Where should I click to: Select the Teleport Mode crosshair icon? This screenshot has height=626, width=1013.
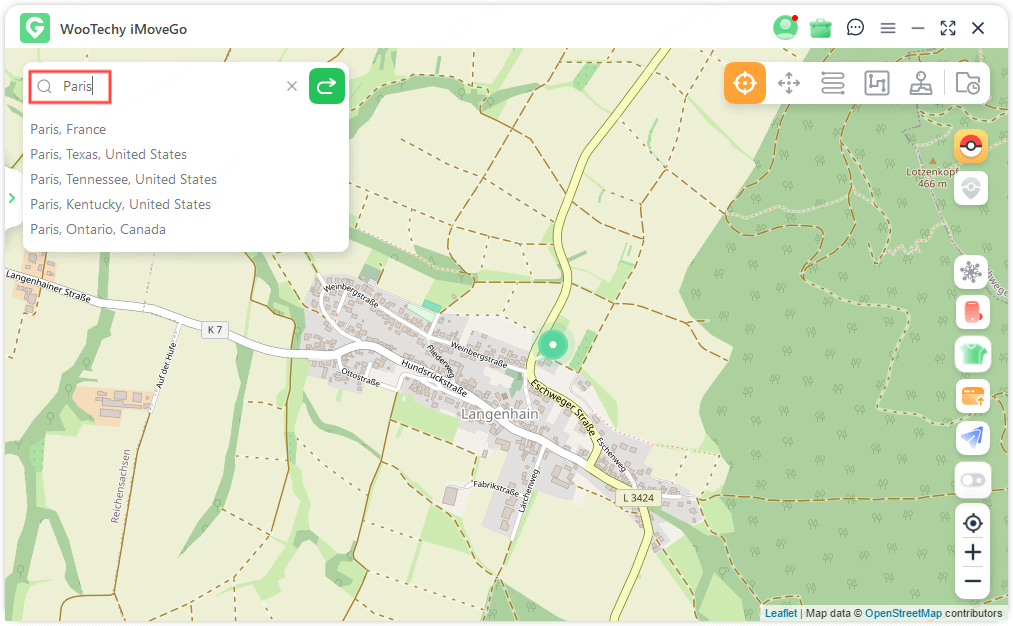point(745,83)
